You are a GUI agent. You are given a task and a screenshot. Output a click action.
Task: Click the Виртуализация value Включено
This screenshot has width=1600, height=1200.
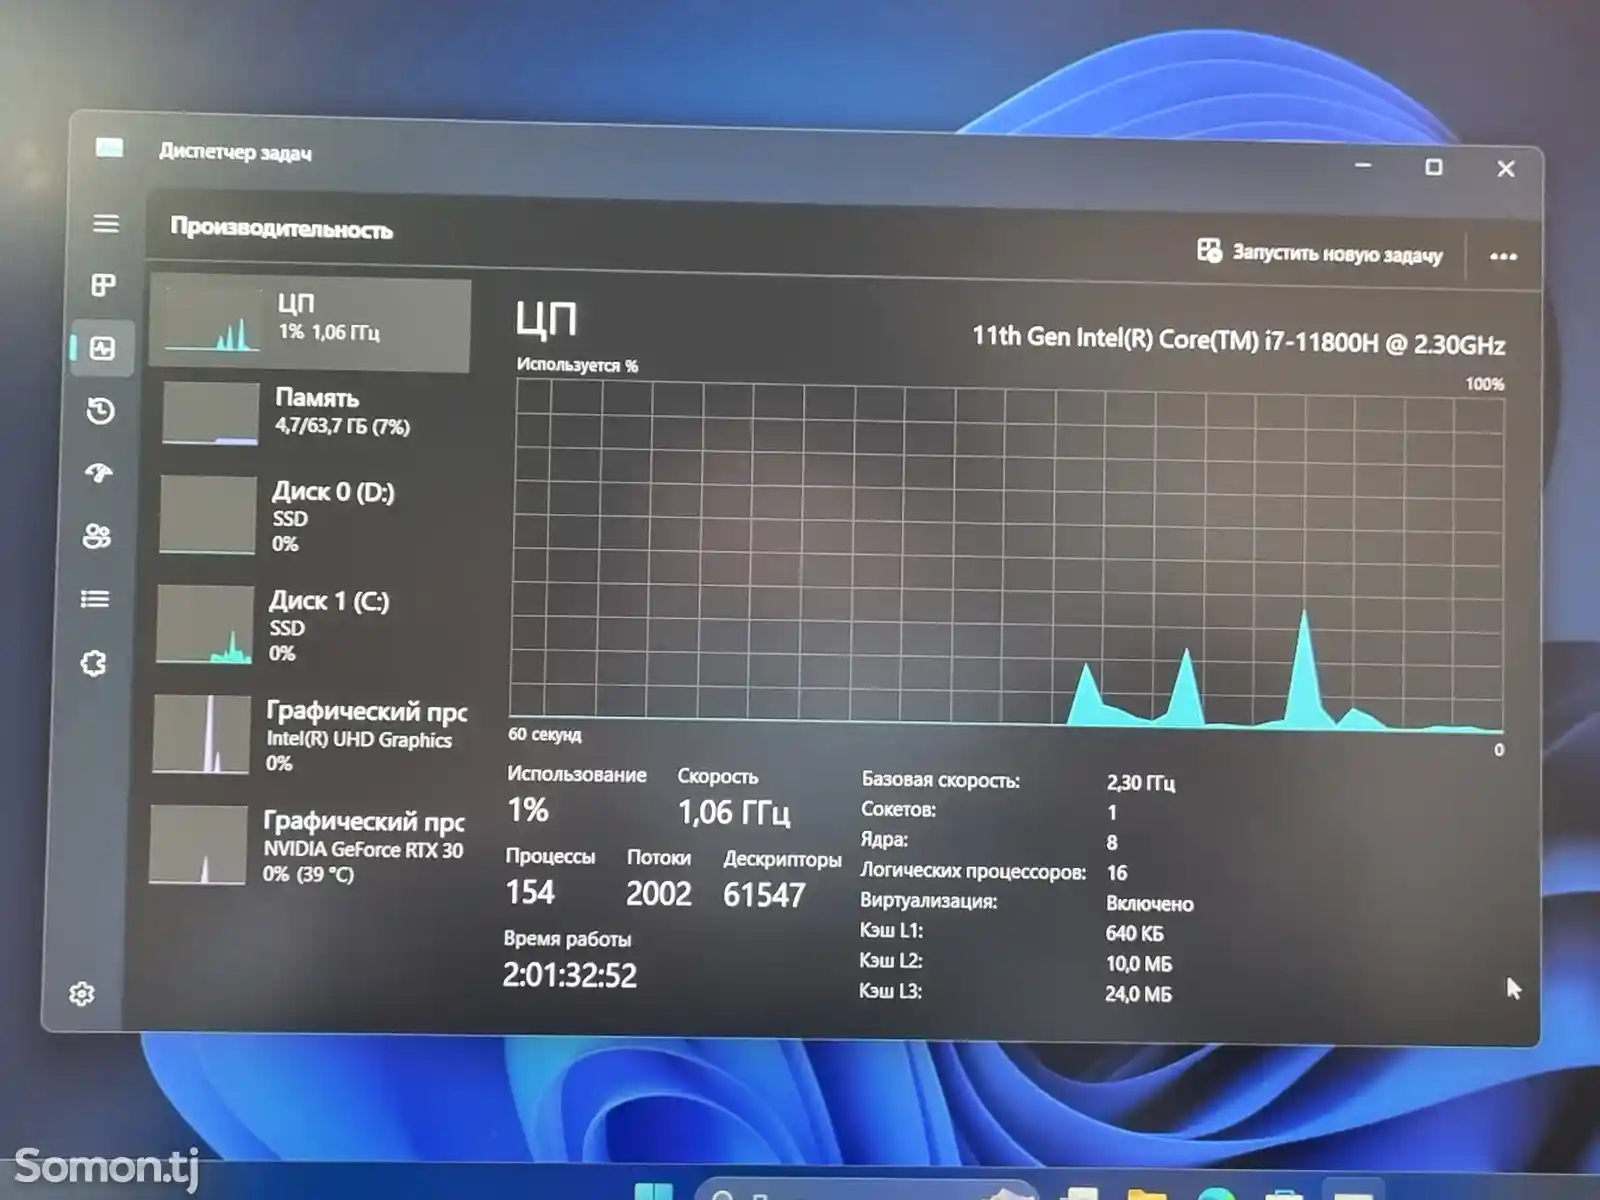(x=1149, y=904)
